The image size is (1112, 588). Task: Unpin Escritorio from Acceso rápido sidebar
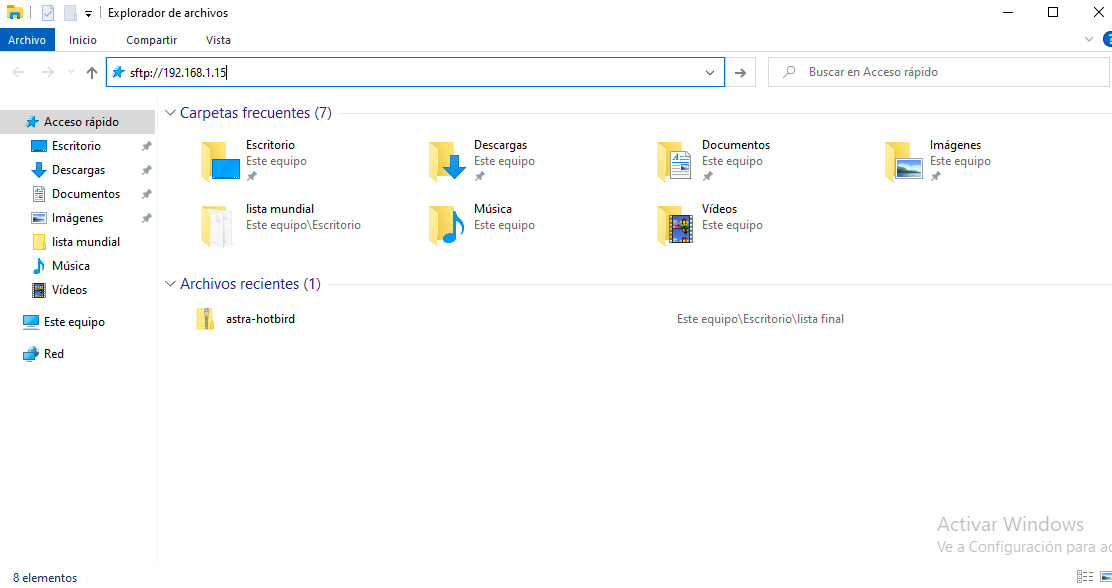point(146,146)
